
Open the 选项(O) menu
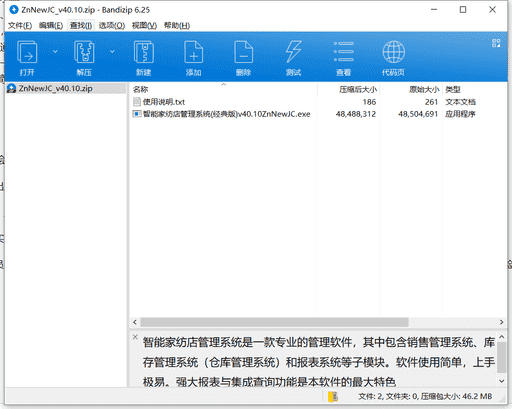coord(112,26)
